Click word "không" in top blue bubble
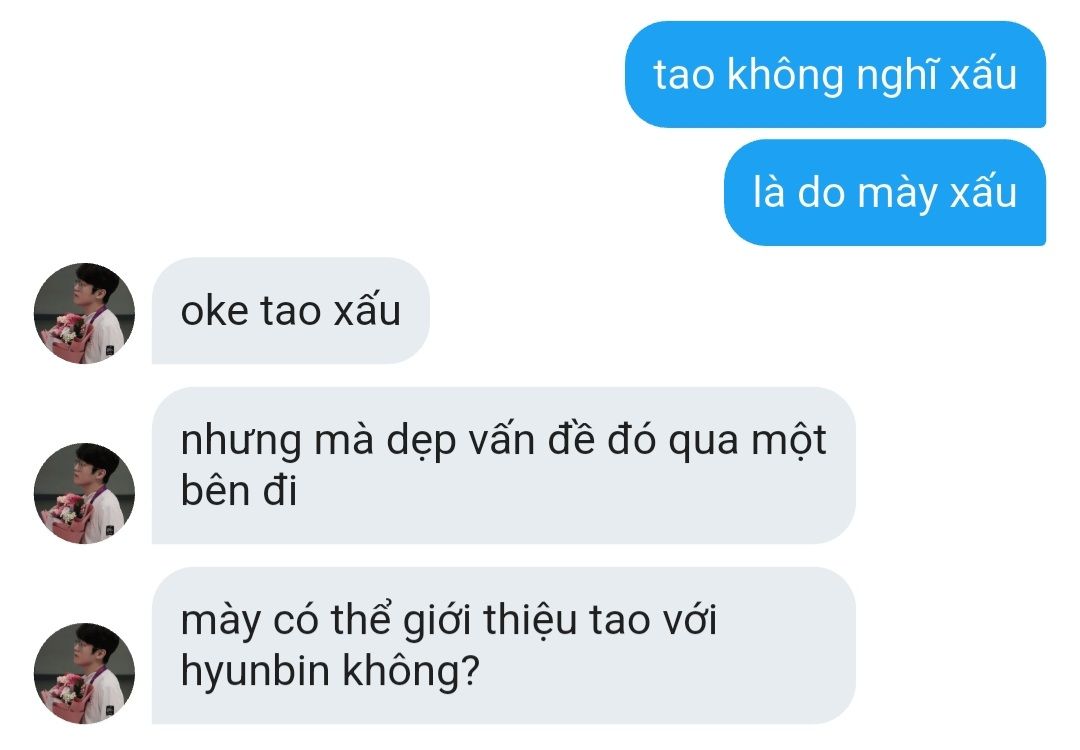The image size is (1080, 750). (785, 74)
